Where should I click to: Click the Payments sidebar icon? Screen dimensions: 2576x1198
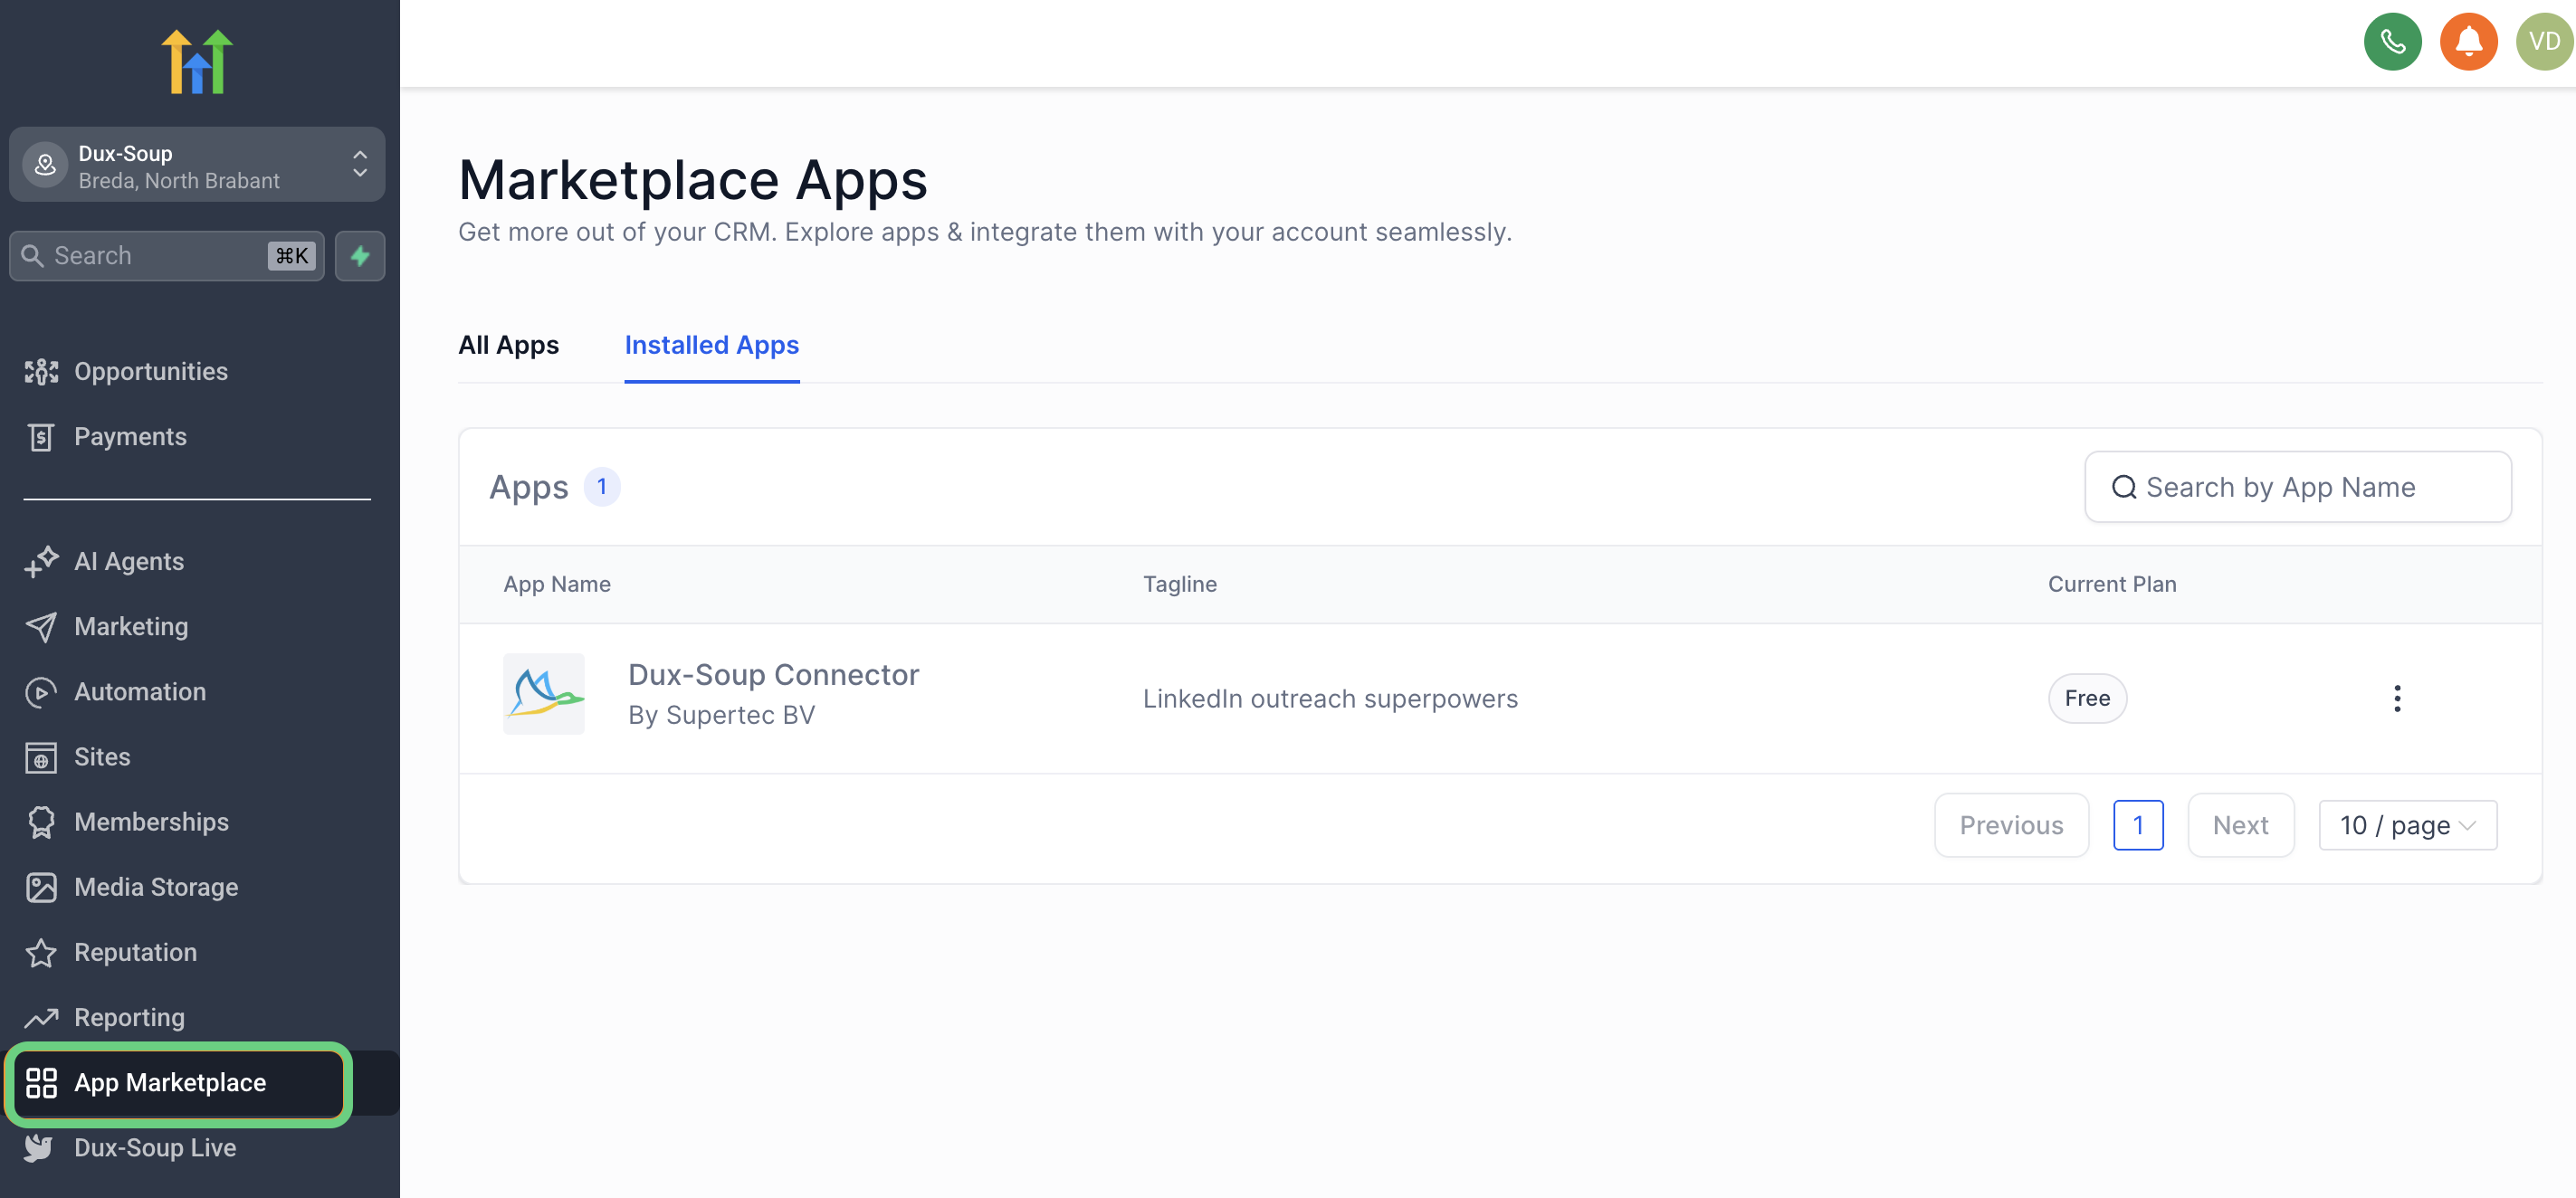click(41, 437)
